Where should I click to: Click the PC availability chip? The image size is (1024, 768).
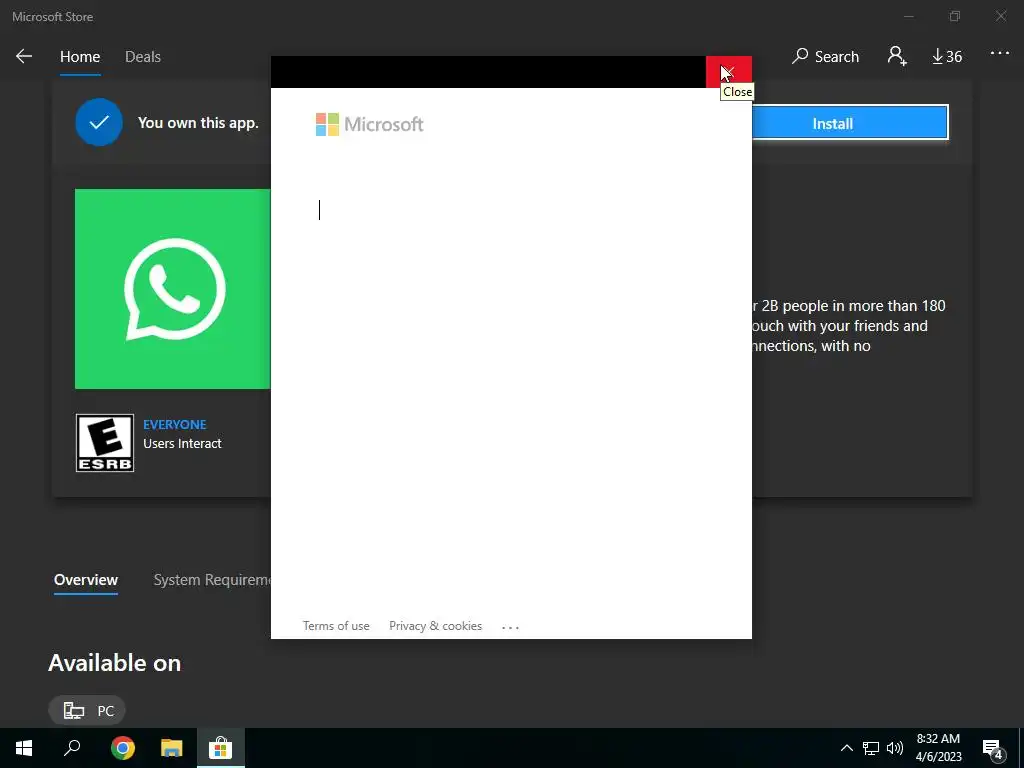coord(87,711)
